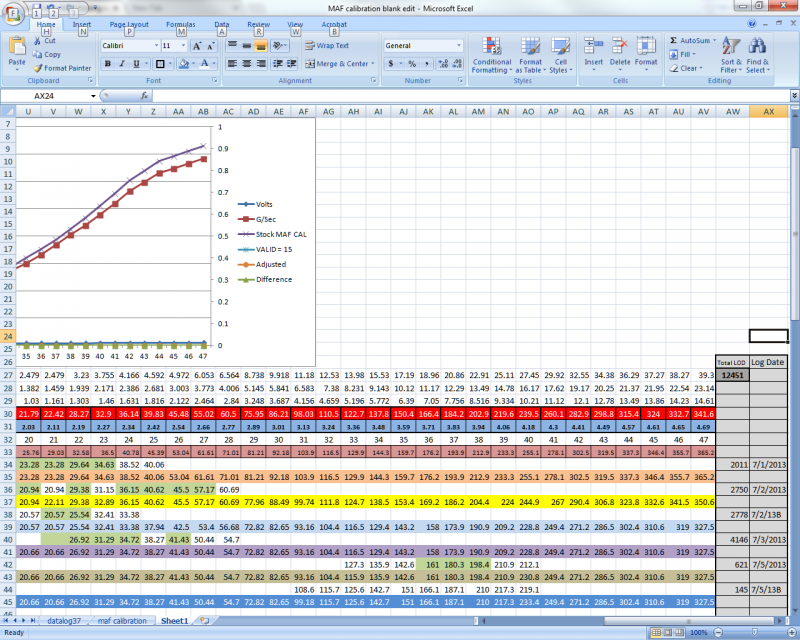Viewport: 800px width, 640px height.
Task: Increase font size with Grow Font
Action: [x=197, y=46]
